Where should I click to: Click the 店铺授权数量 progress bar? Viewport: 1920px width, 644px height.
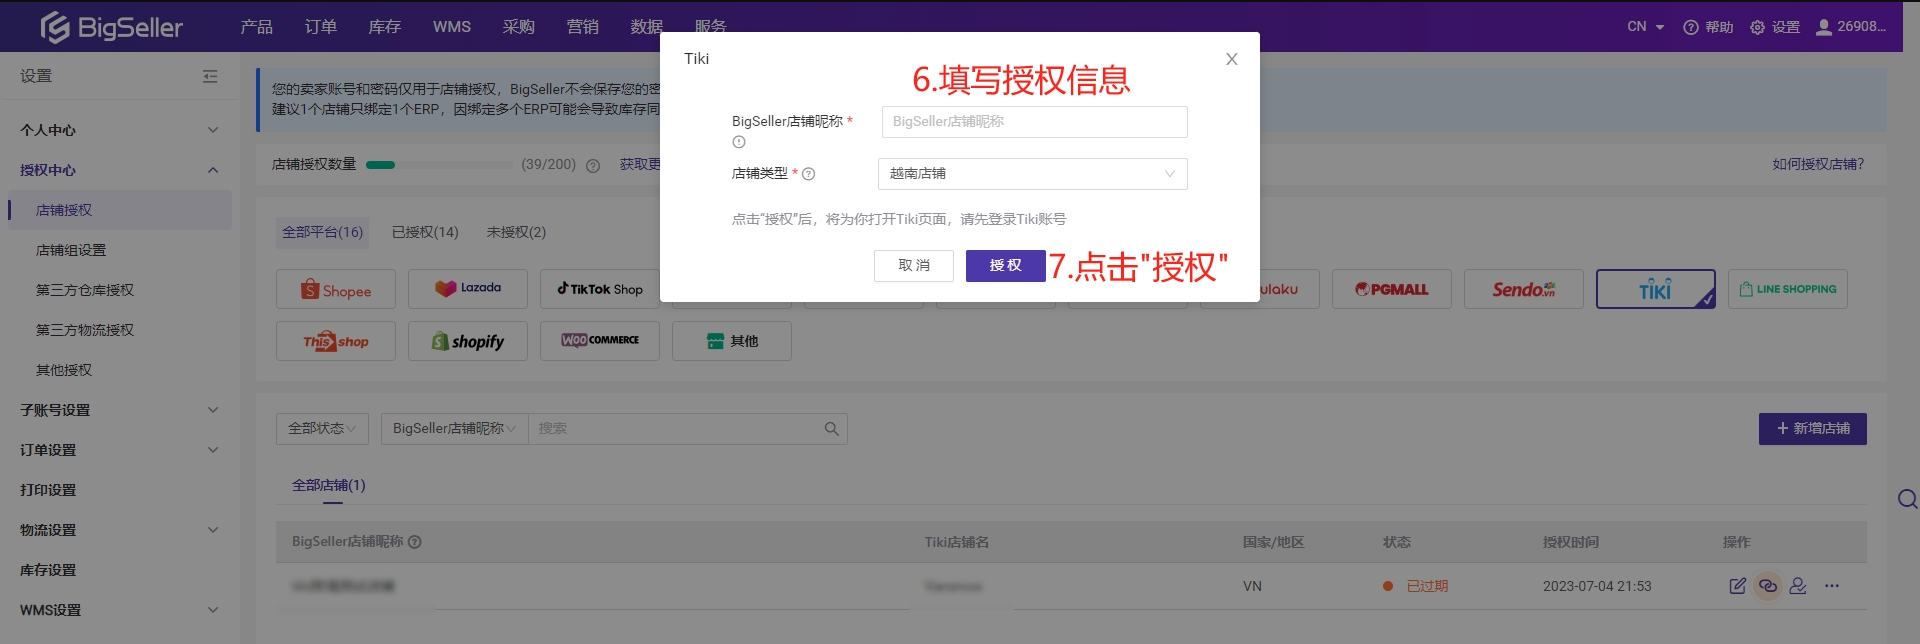coord(438,165)
